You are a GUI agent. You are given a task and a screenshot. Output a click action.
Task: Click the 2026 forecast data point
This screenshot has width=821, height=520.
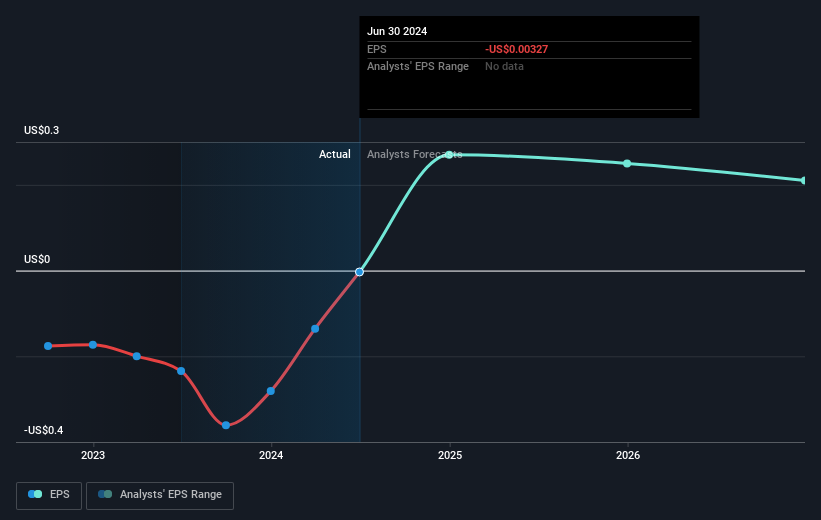627,163
